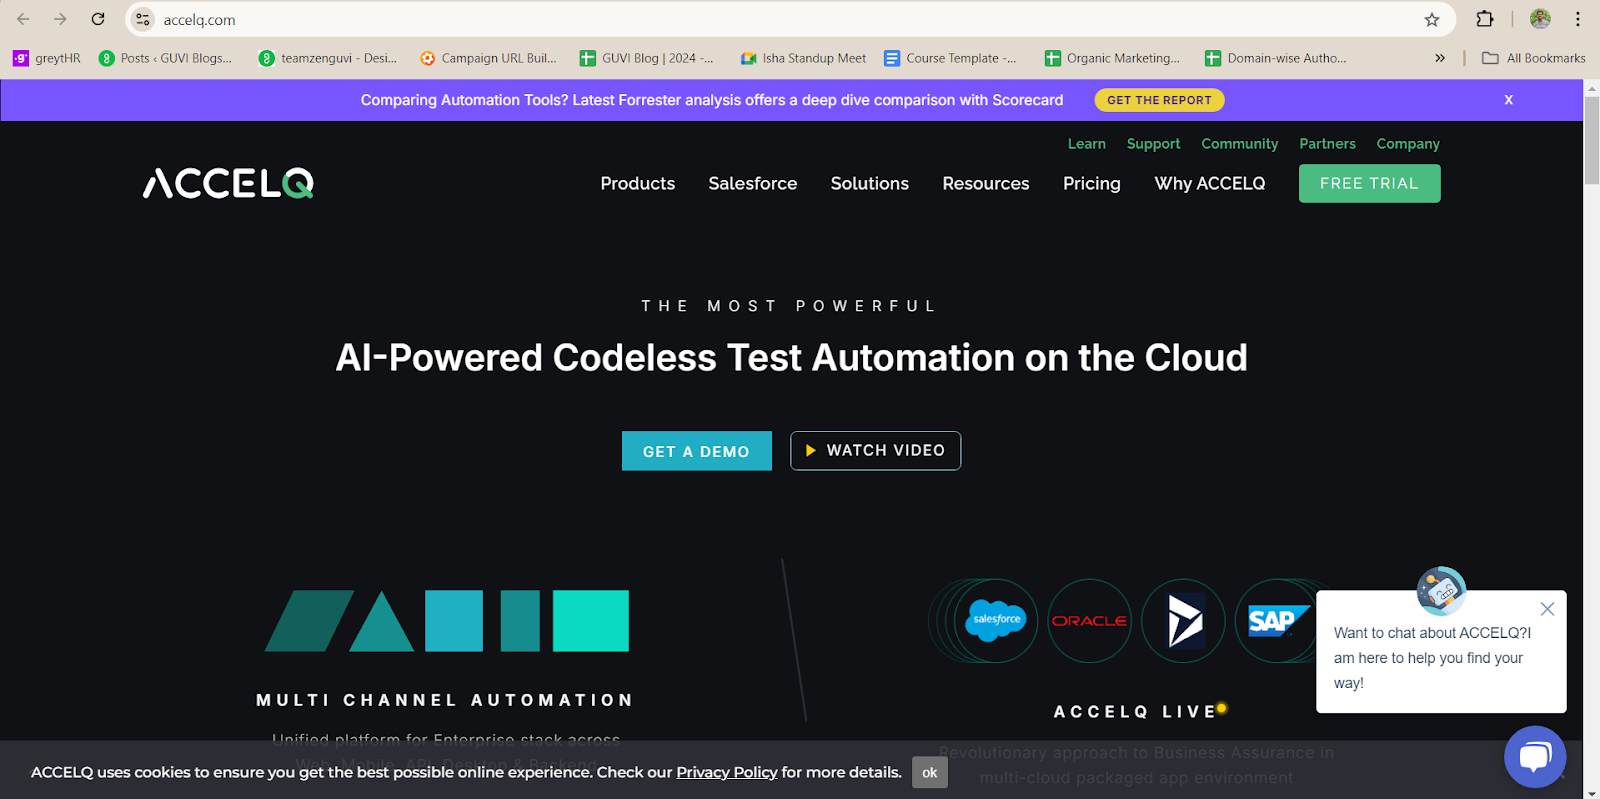Open the Extensions puzzle icon
Screen dimensions: 1600x799
(1485, 19)
